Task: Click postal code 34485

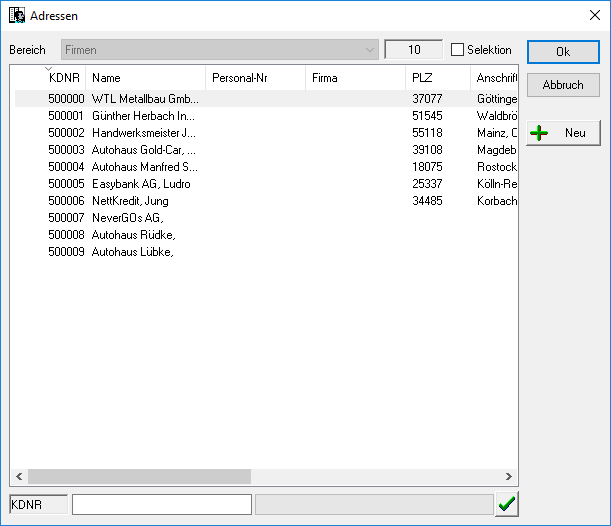Action: [x=427, y=201]
